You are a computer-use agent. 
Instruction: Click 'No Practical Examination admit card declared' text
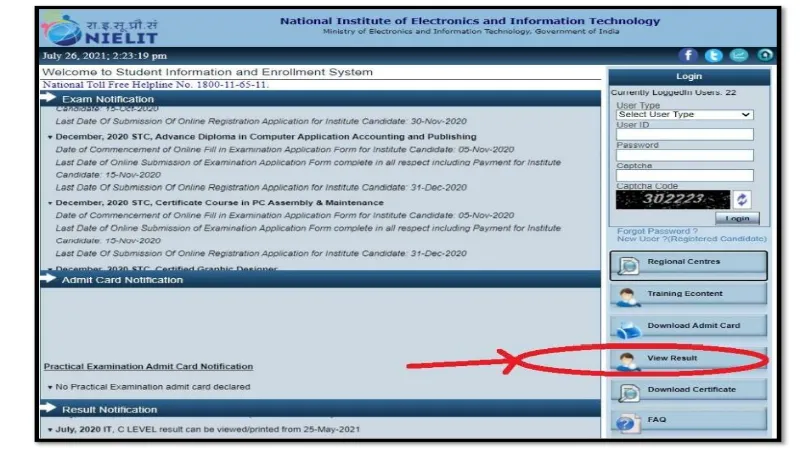pyautogui.click(x=153, y=387)
